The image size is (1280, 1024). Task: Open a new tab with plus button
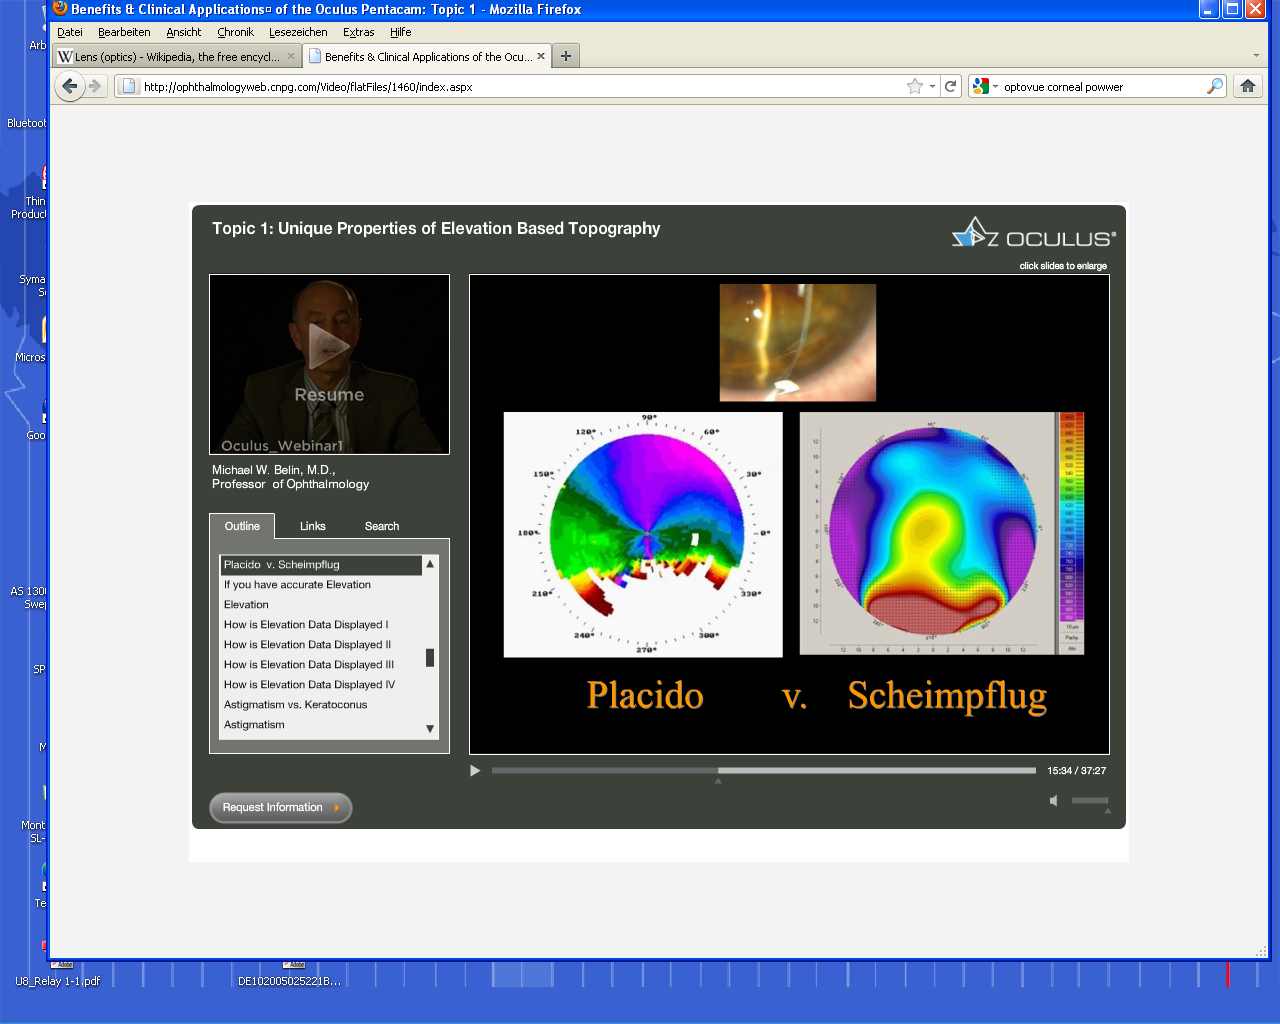click(x=566, y=56)
